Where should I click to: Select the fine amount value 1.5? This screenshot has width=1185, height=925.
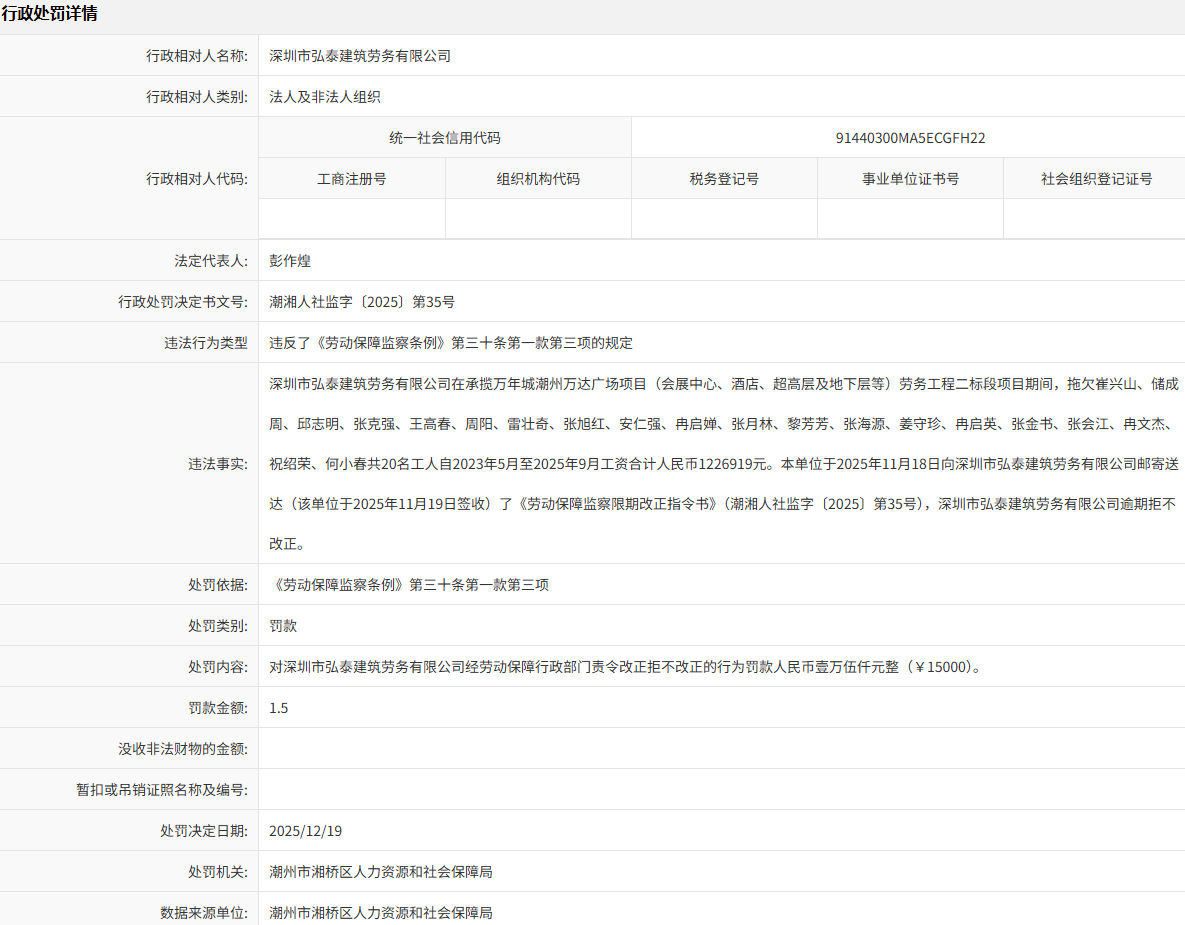coord(279,708)
